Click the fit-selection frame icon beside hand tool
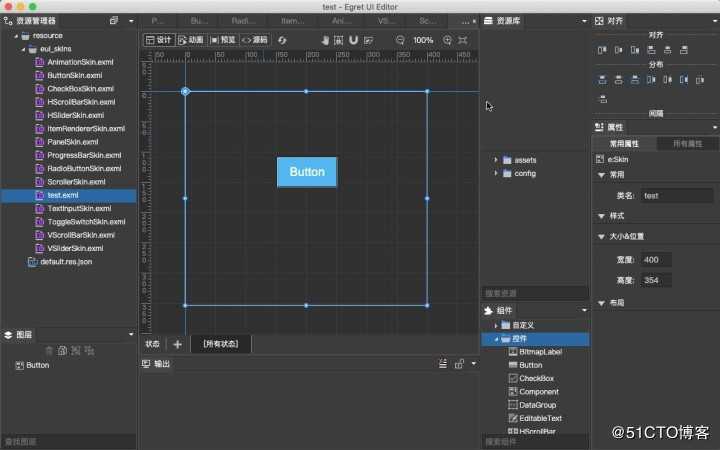Screen dimensions: 720x450 pyautogui.click(x=338, y=40)
